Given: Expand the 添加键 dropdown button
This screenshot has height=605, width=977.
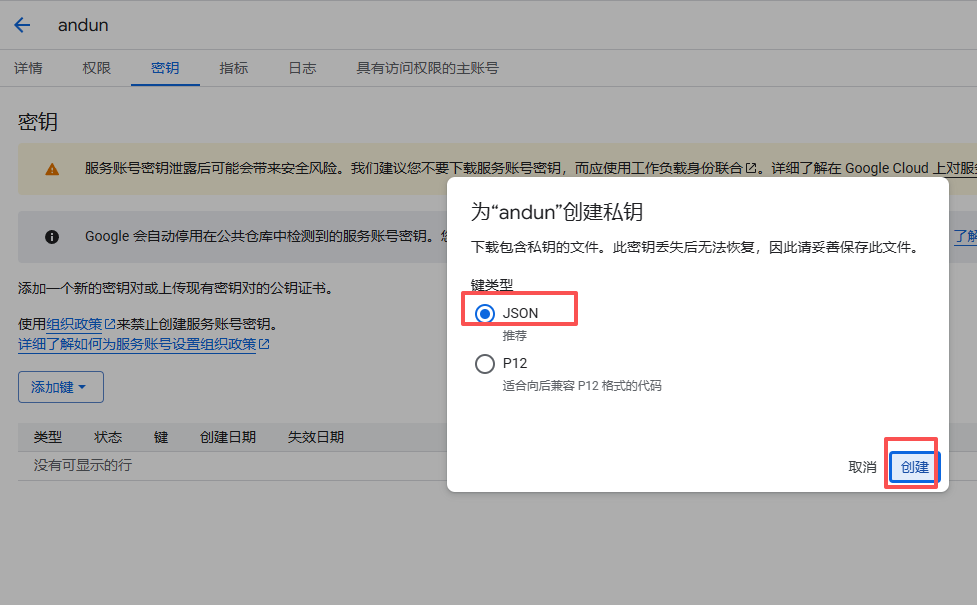Looking at the screenshot, I should [x=60, y=387].
